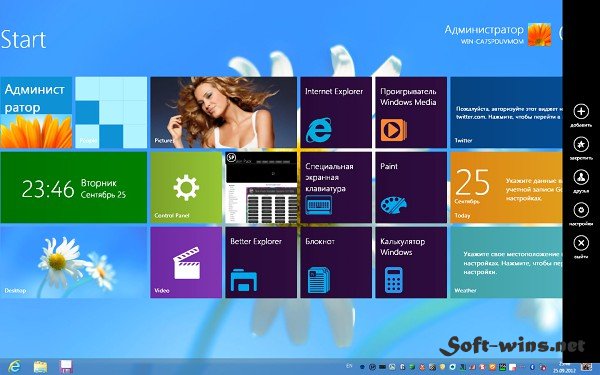The width and height of the screenshot is (600, 375).
Task: Open the Paint tile
Action: pos(411,188)
